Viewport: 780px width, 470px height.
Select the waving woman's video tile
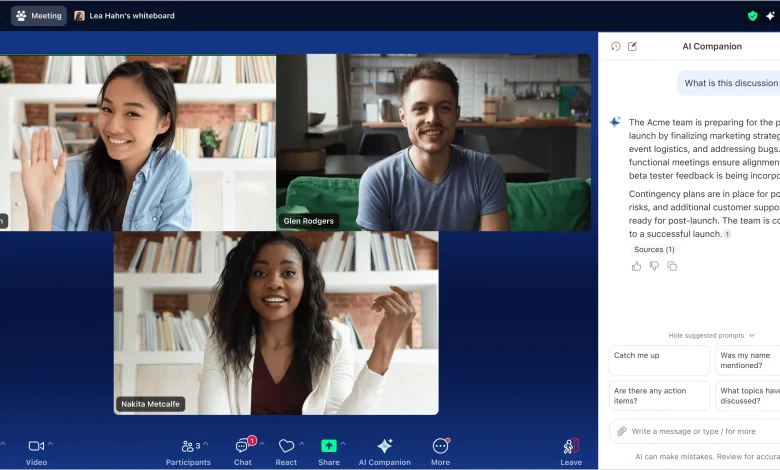tap(138, 142)
